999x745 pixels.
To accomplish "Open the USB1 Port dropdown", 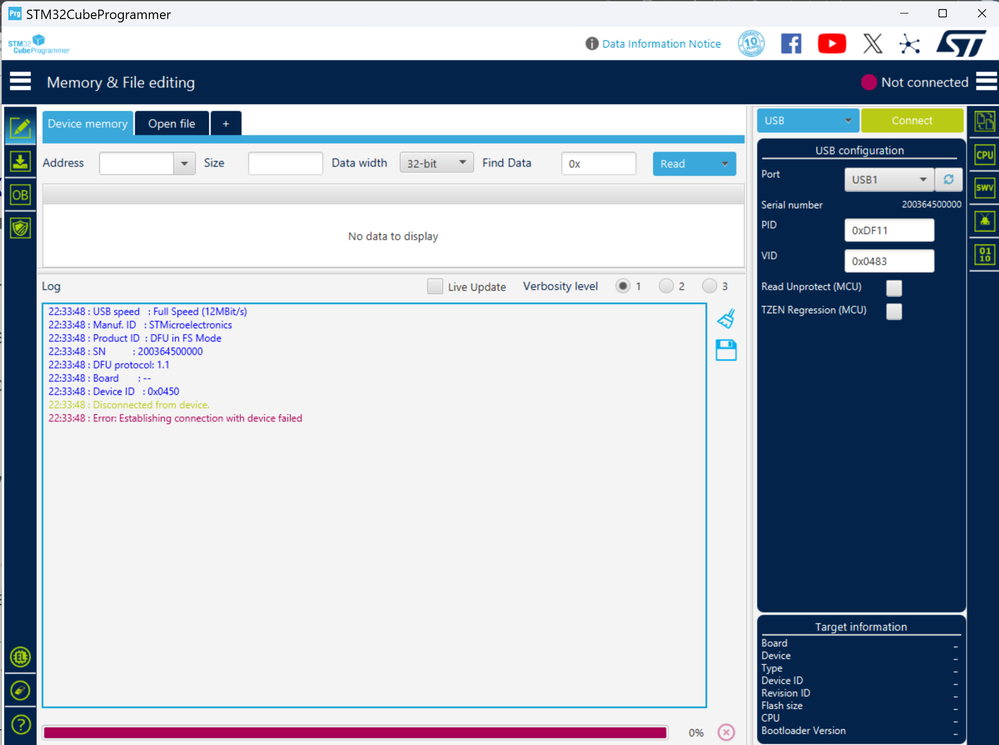I will tap(889, 180).
